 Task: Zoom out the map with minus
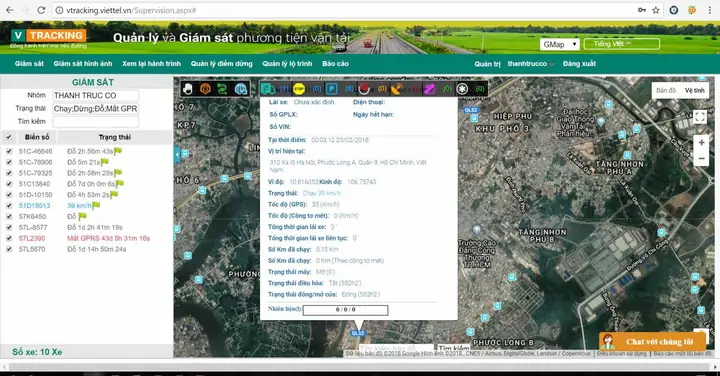point(701,159)
